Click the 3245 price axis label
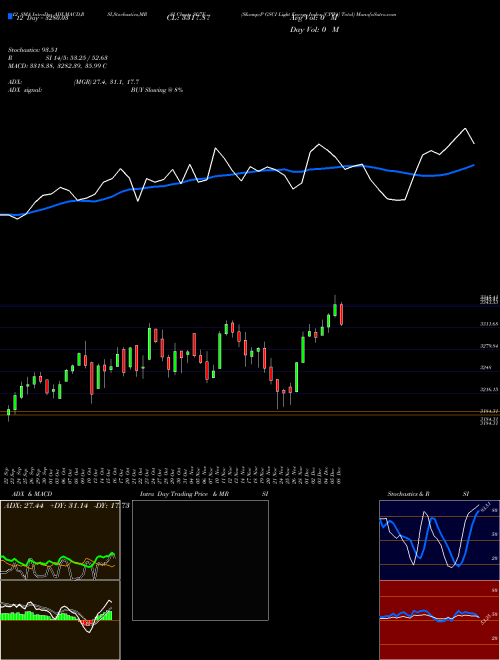 (485, 368)
